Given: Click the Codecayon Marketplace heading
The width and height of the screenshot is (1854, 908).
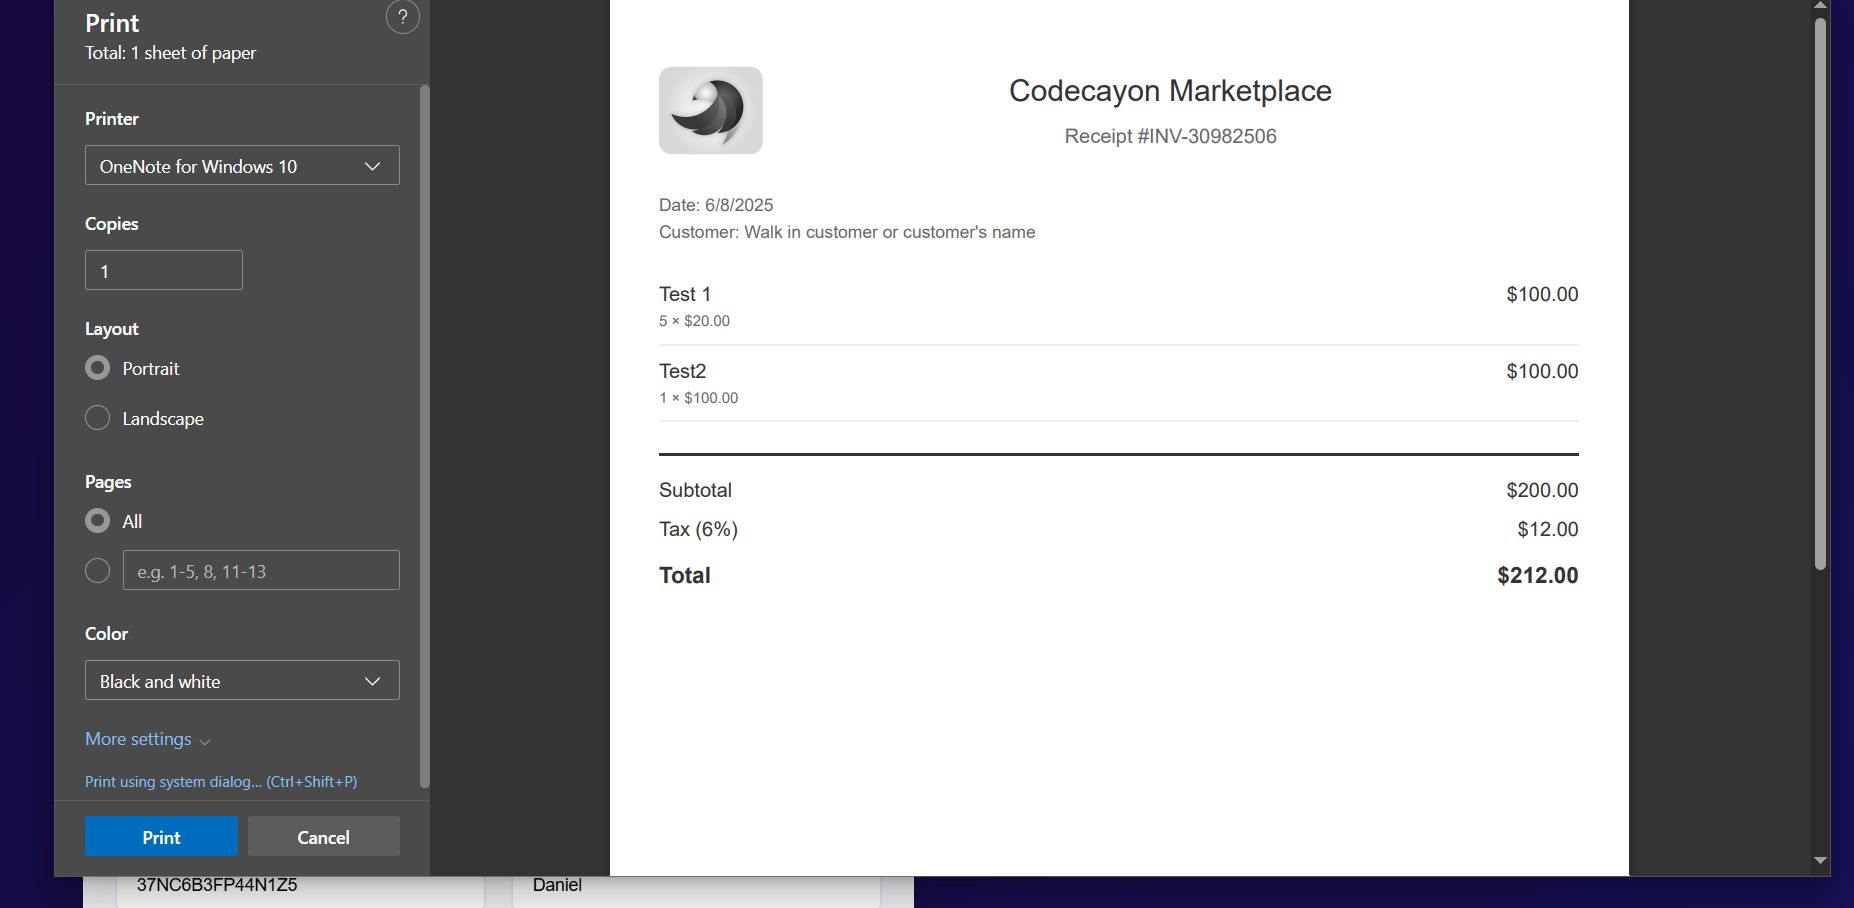Looking at the screenshot, I should [1170, 91].
